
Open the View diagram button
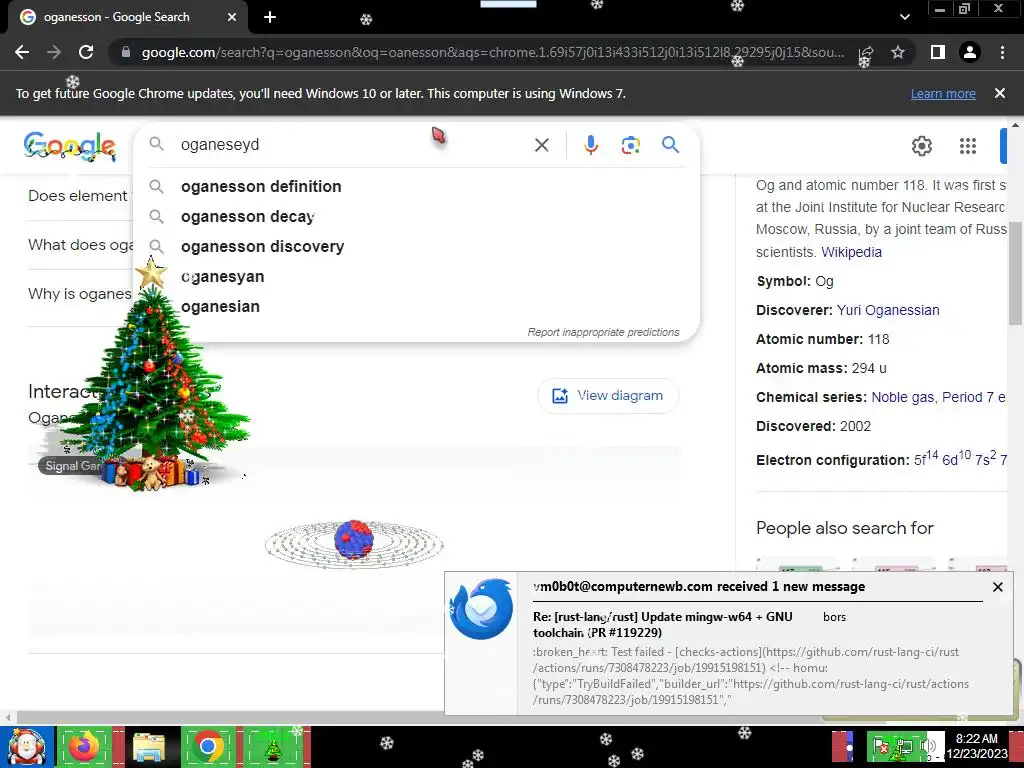(x=608, y=396)
